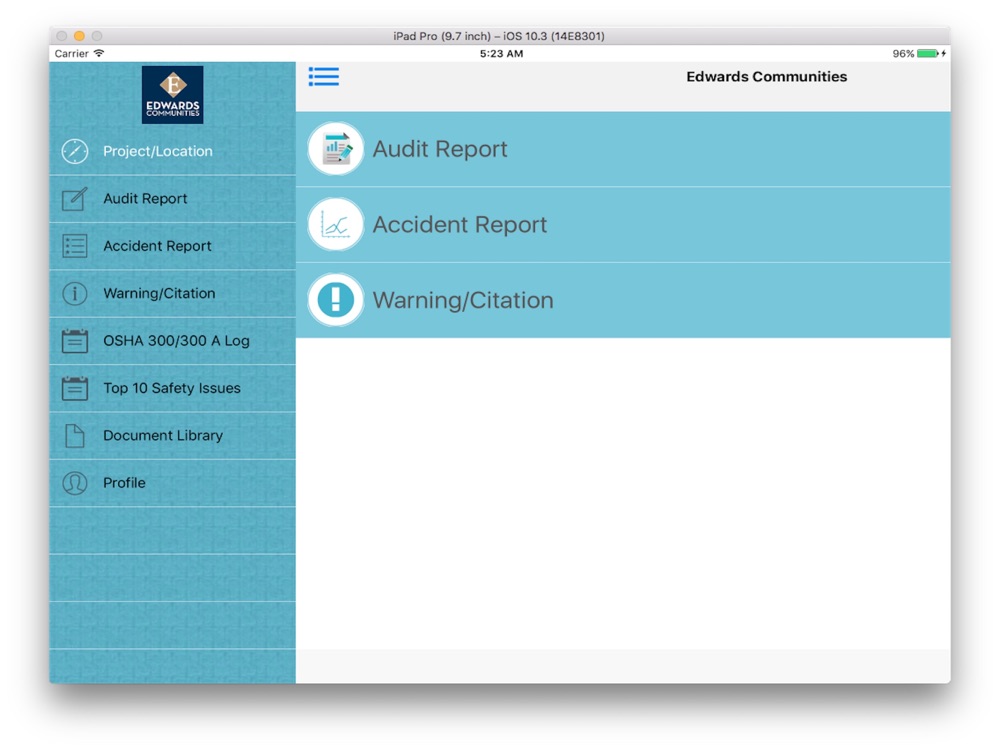Click the Project/Location compass icon
Image resolution: width=1000 pixels, height=750 pixels.
point(75,151)
